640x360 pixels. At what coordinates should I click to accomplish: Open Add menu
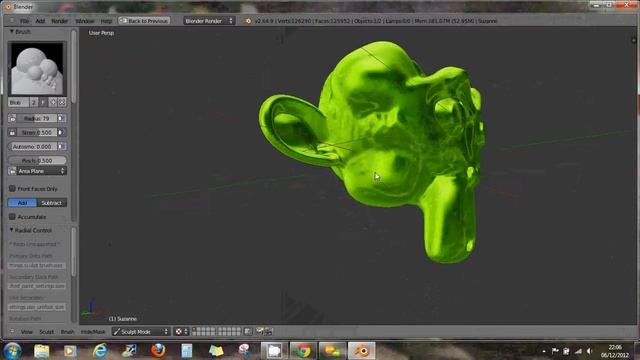tap(40, 21)
